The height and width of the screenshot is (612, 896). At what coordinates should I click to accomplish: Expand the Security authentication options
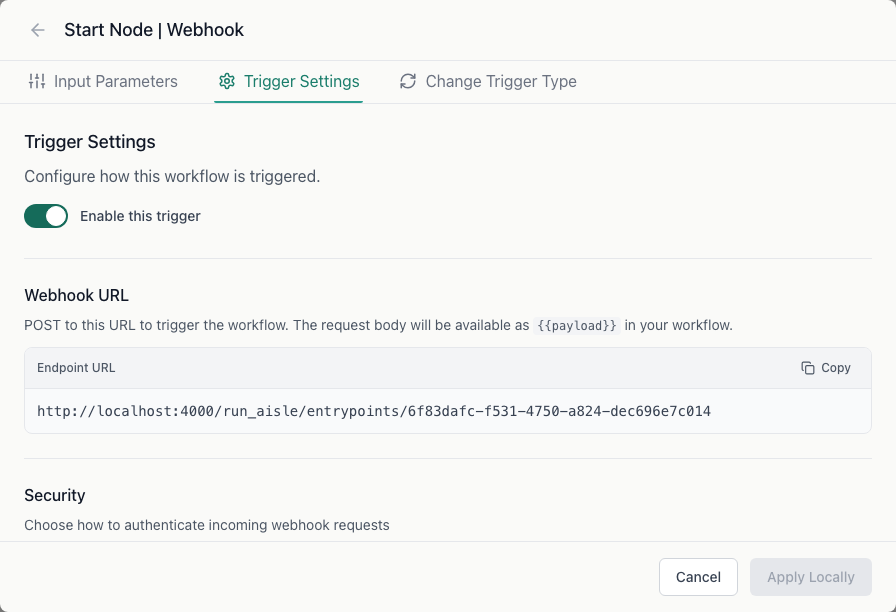55,495
